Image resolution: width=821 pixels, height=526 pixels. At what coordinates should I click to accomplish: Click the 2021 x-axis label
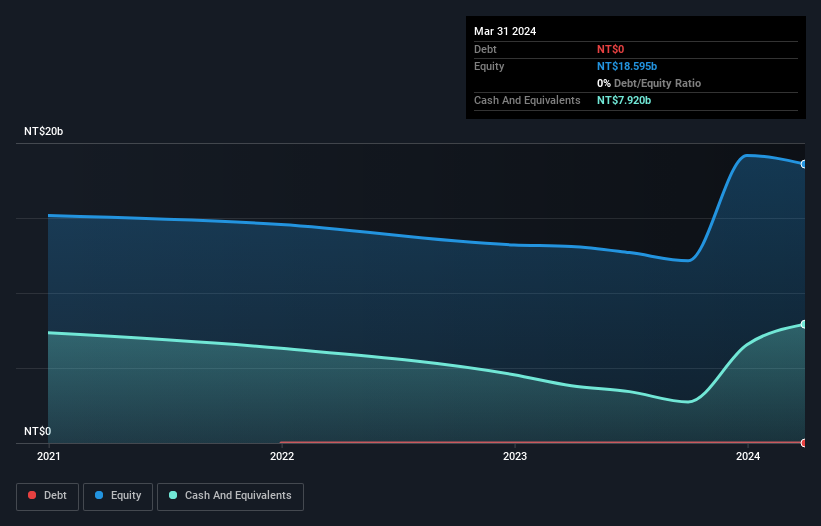point(49,456)
